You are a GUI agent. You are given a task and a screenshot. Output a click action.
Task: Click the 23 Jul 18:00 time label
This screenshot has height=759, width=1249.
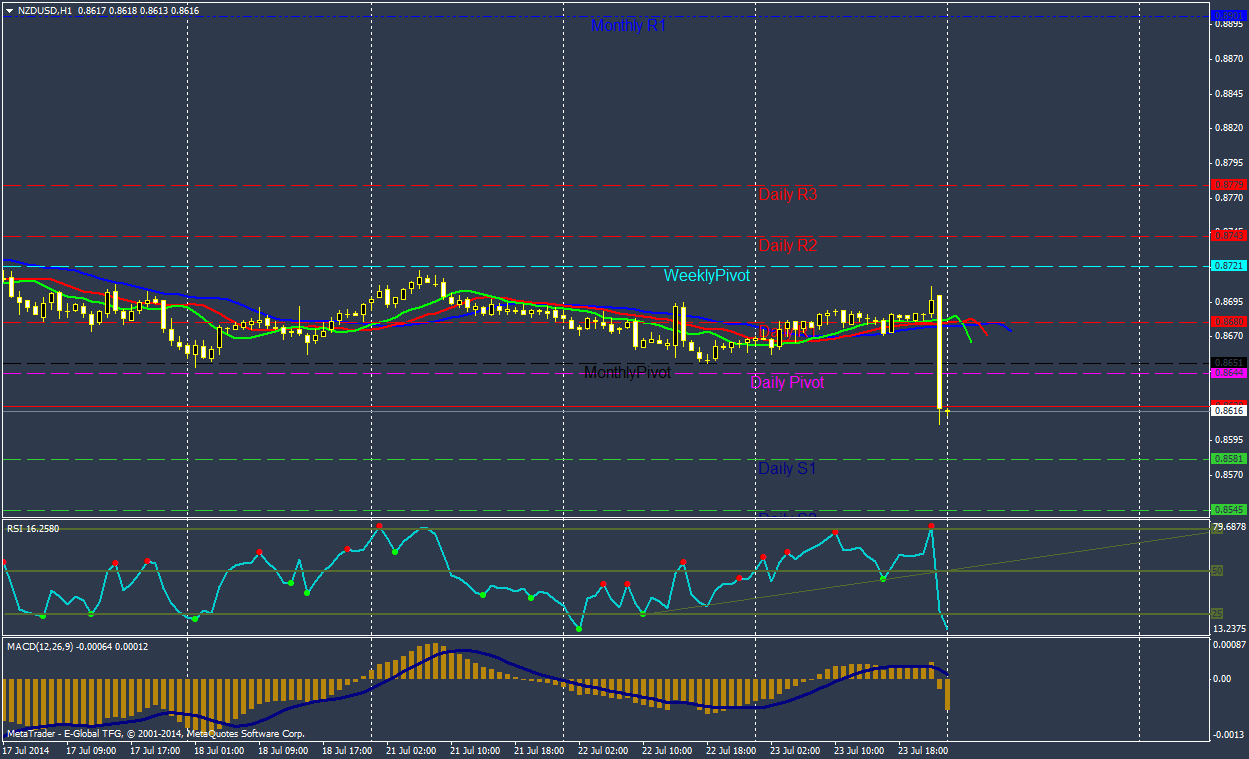coord(923,749)
